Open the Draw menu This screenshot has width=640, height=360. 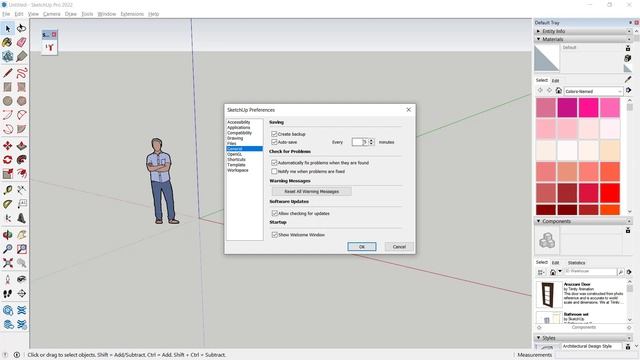[71, 14]
